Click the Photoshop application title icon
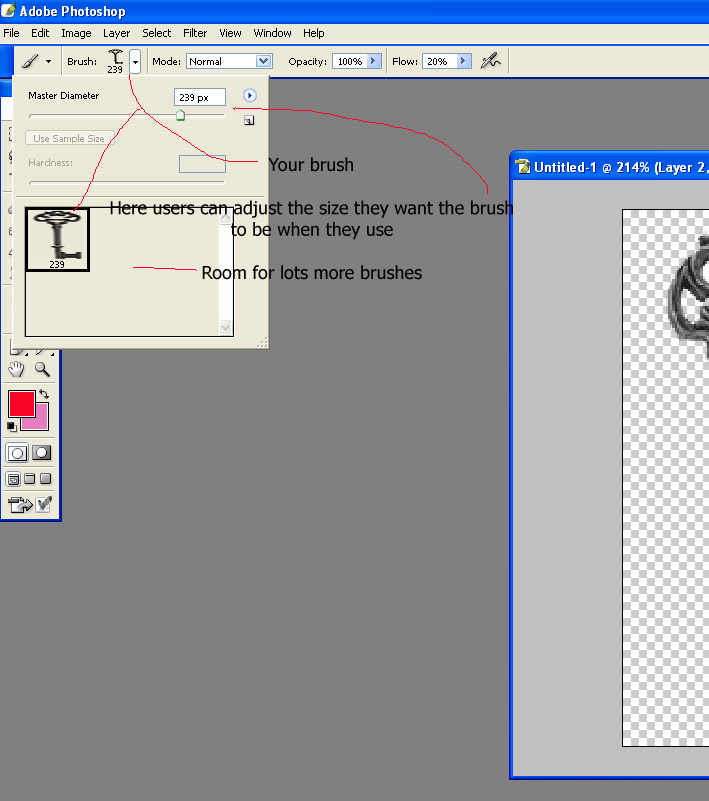 point(8,10)
